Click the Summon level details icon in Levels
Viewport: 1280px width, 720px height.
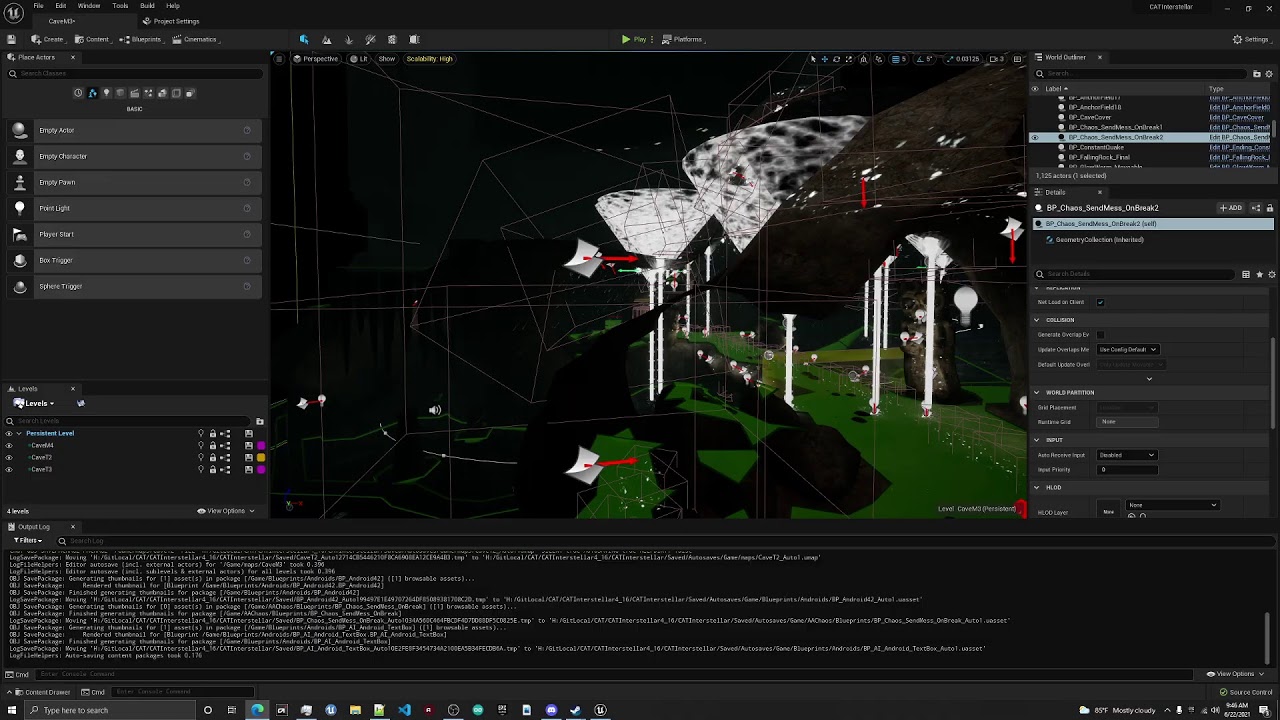point(81,403)
